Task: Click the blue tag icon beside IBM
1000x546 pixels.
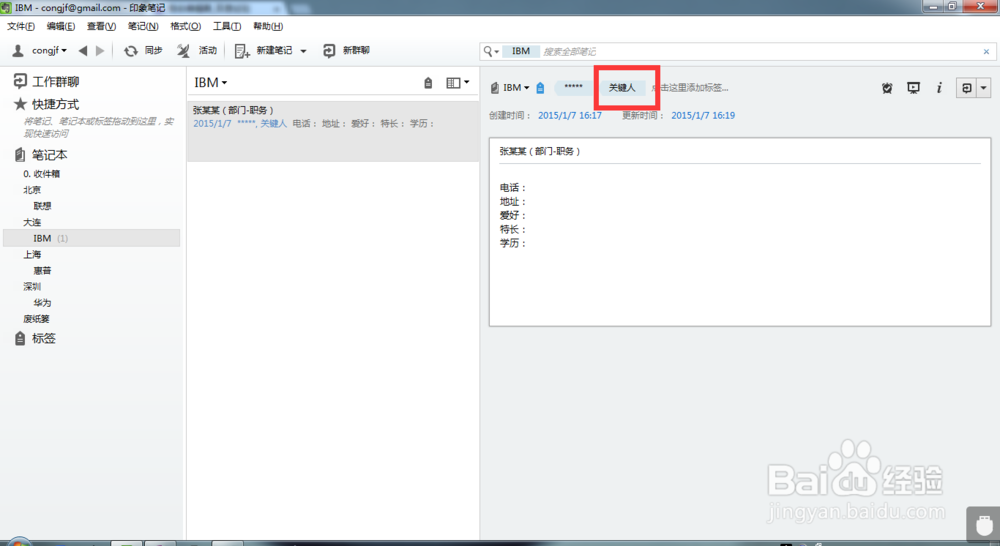Action: point(540,87)
